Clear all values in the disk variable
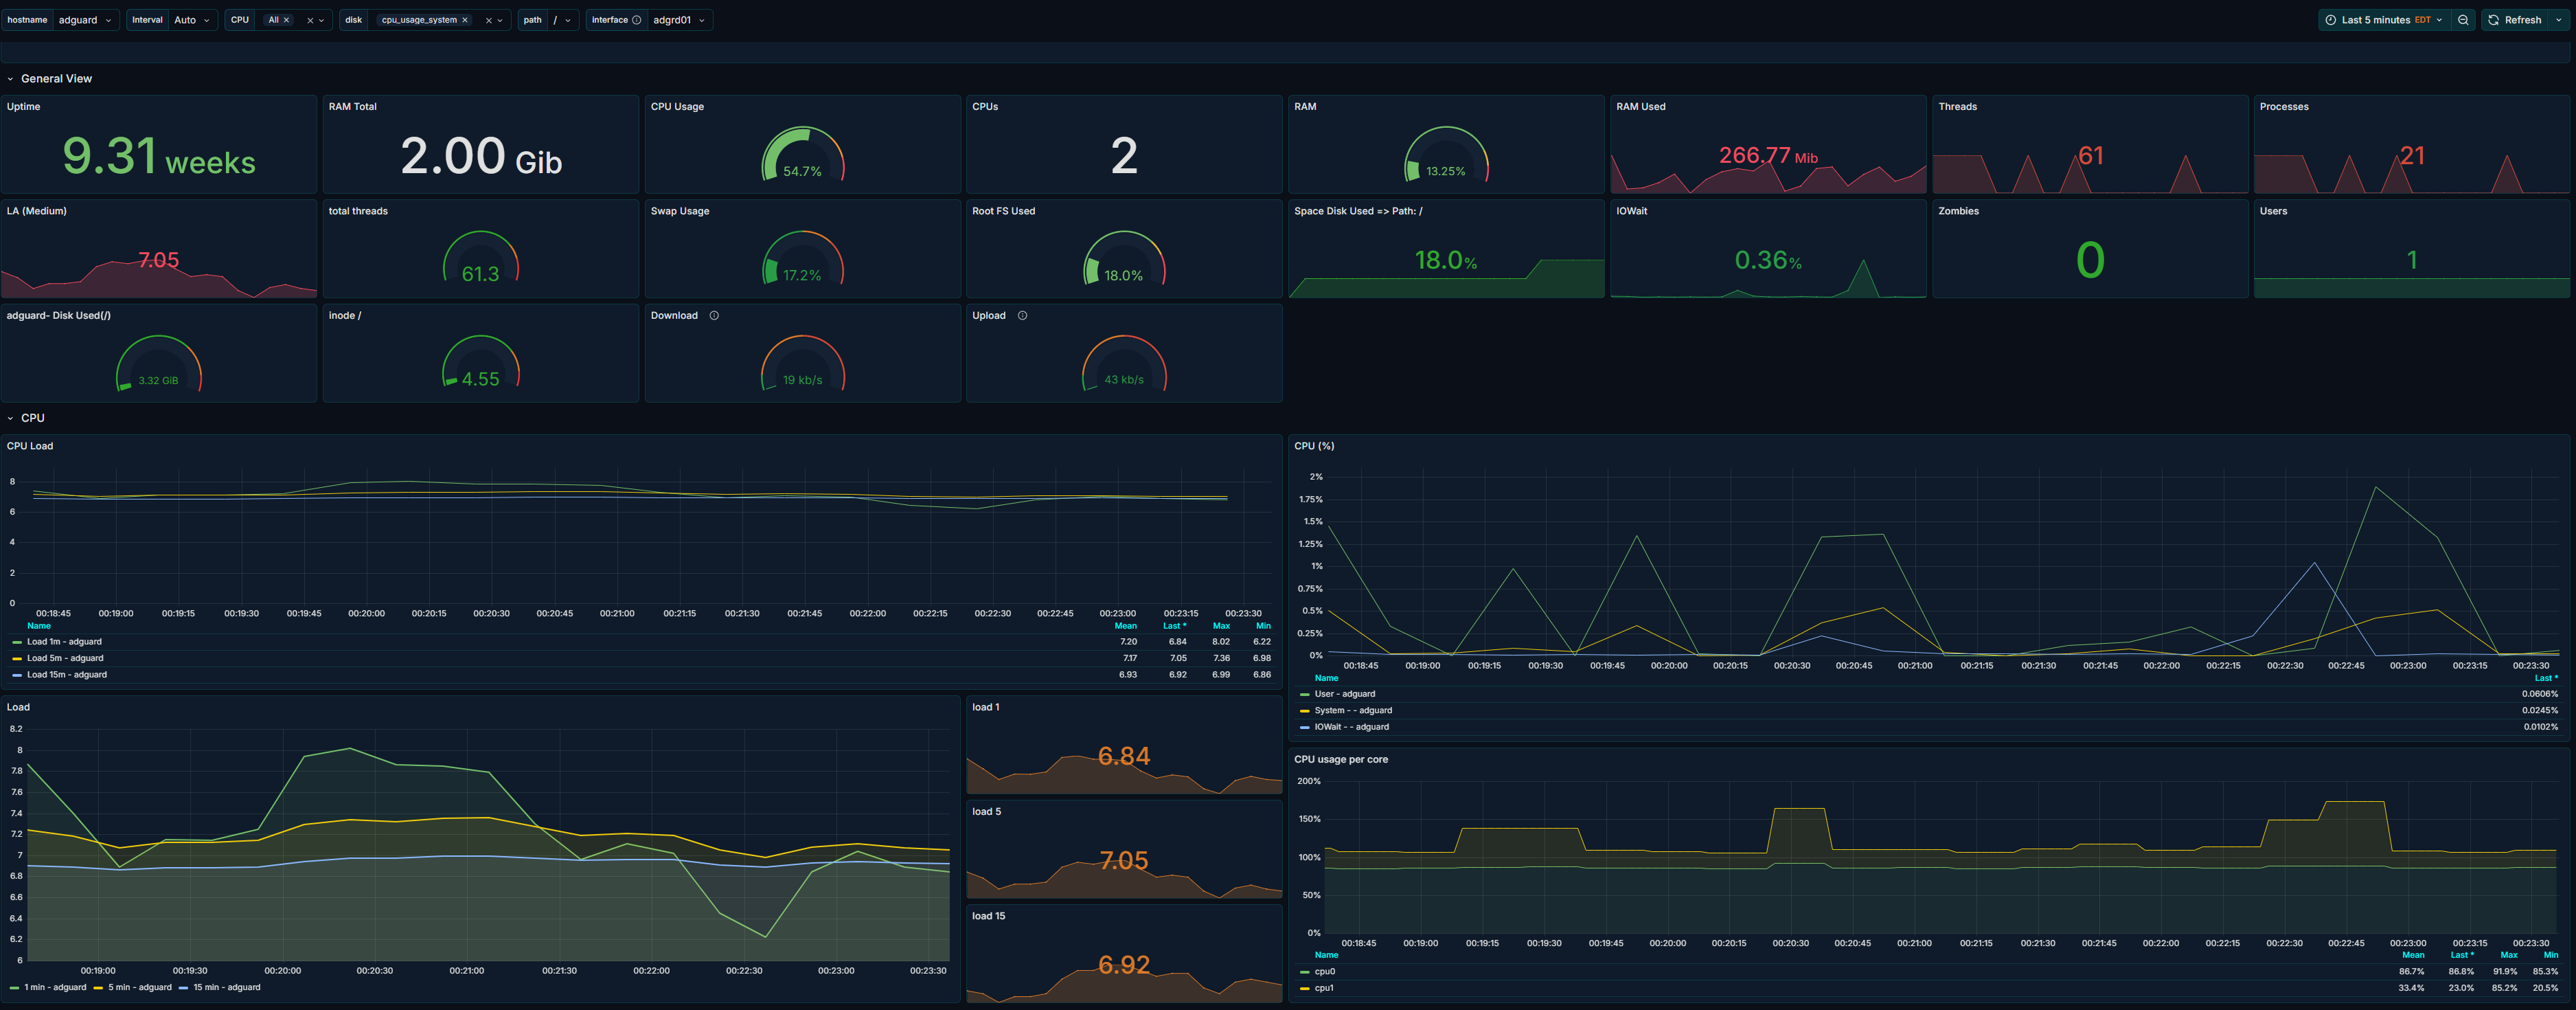Screen dimensions: 2576x1010 pyautogui.click(x=488, y=20)
